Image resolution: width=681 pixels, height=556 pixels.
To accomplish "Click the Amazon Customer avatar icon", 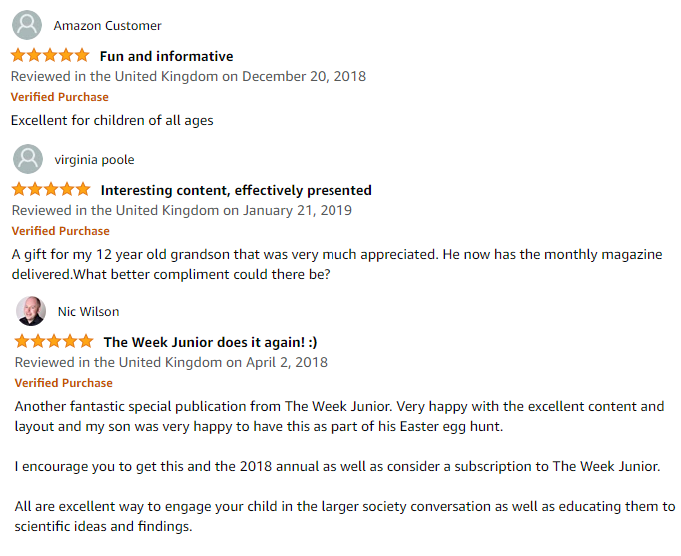I will click(x=27, y=25).
